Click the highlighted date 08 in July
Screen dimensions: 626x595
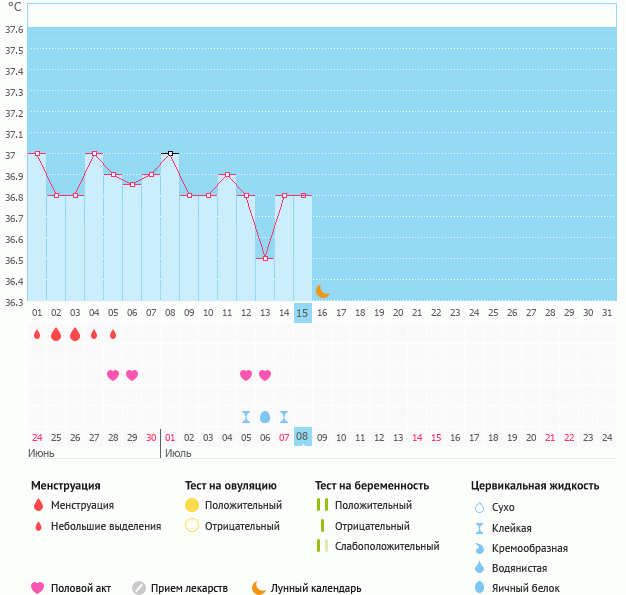tap(302, 437)
